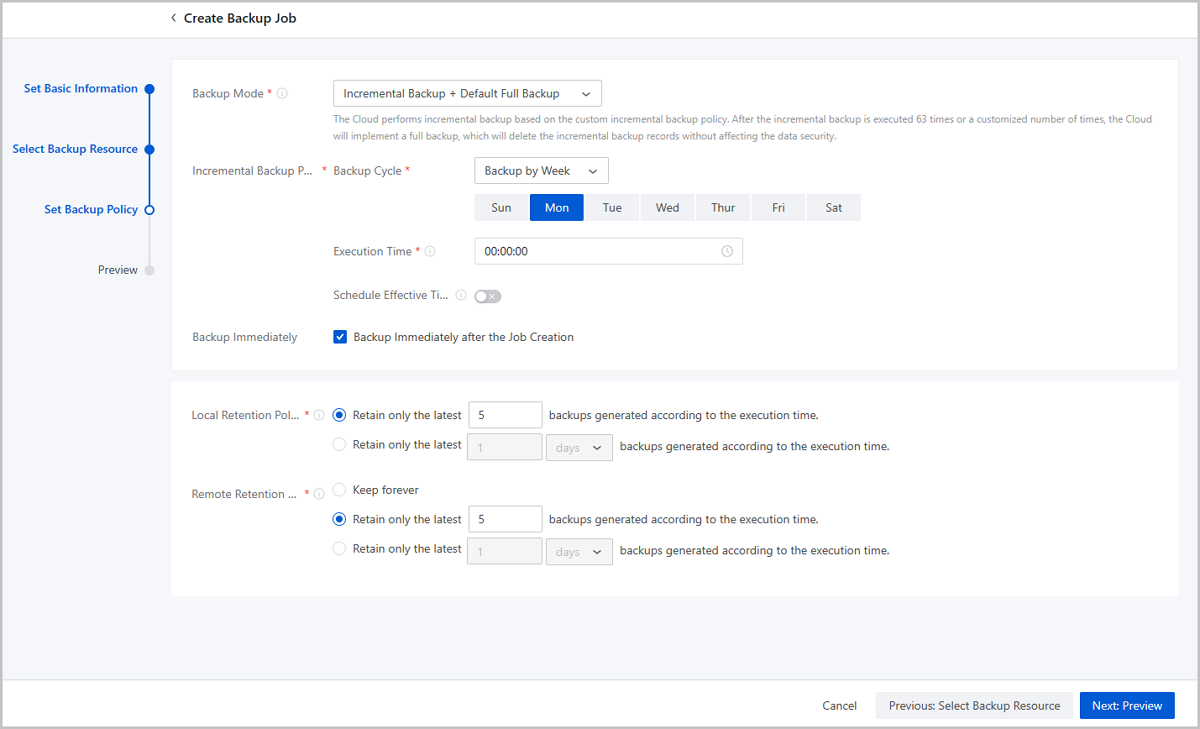Click info icon next to Remote Retention Policy
This screenshot has width=1200, height=729.
point(320,494)
